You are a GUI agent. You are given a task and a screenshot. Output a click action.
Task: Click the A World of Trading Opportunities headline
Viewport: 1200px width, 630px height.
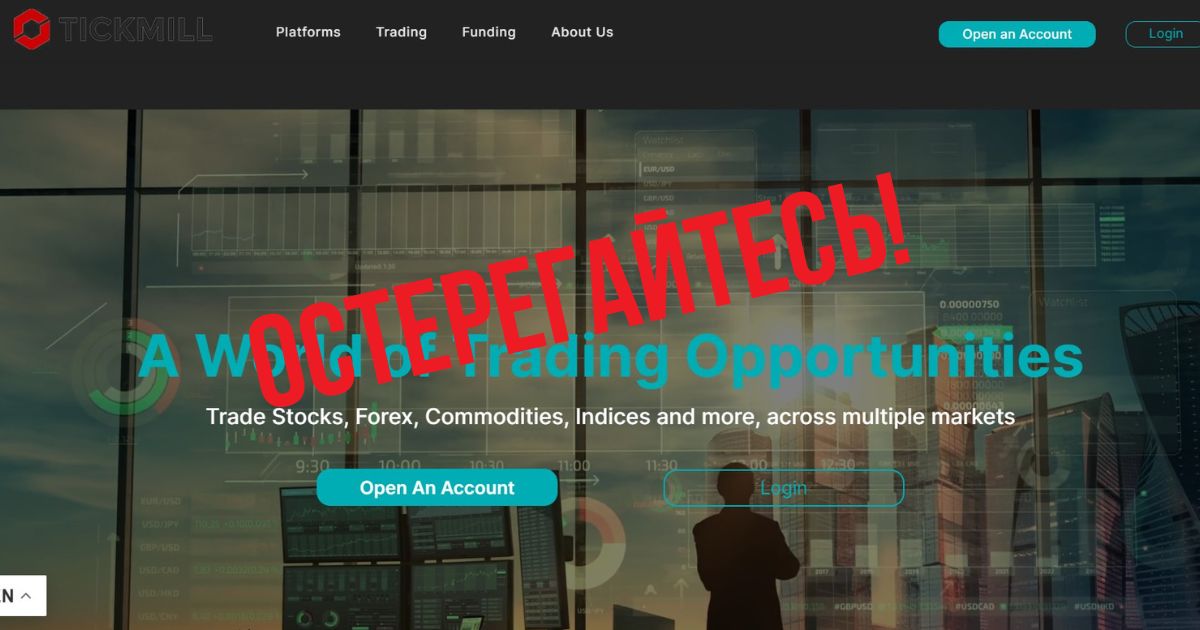610,358
